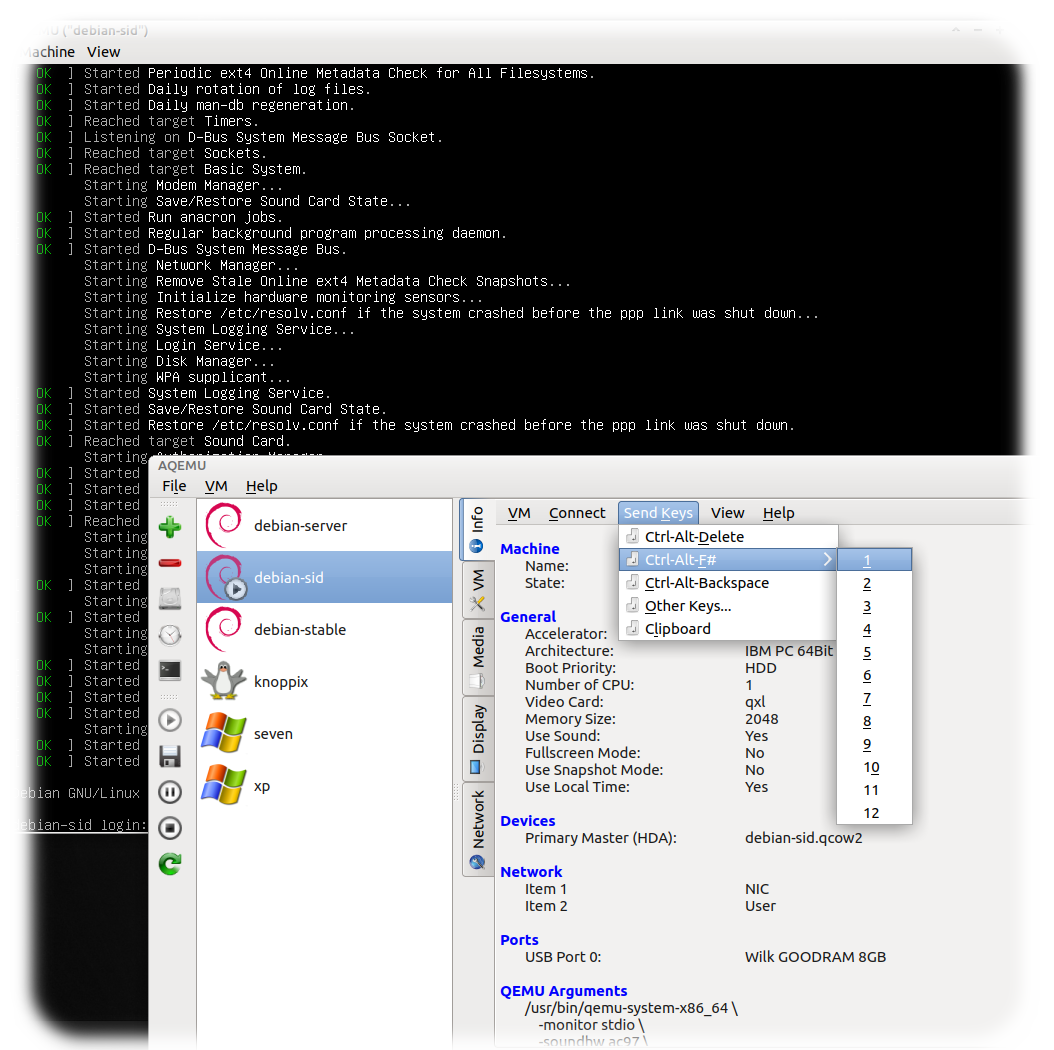Open the terminal console icon in toolbar
This screenshot has width=1054, height=1050.
[170, 670]
